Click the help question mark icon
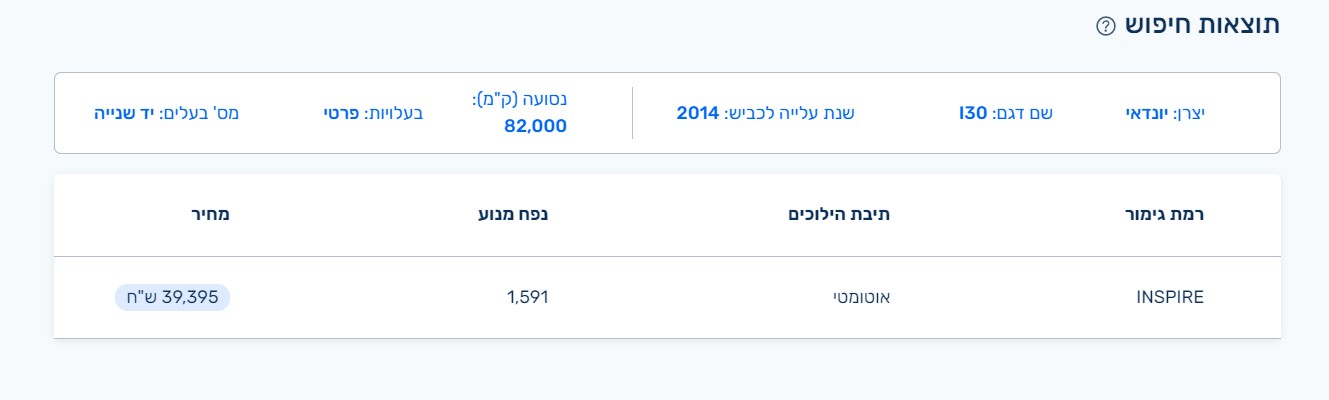The image size is (1329, 400). pos(1105,27)
